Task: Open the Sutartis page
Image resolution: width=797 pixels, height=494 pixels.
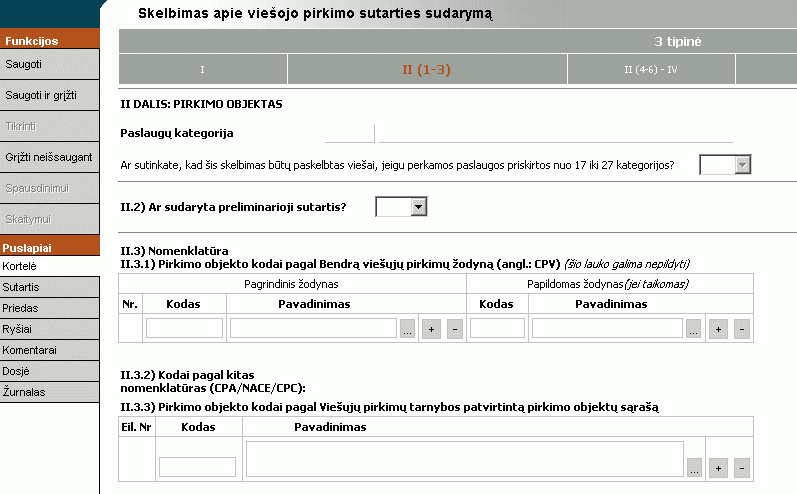Action: pyautogui.click(x=49, y=287)
